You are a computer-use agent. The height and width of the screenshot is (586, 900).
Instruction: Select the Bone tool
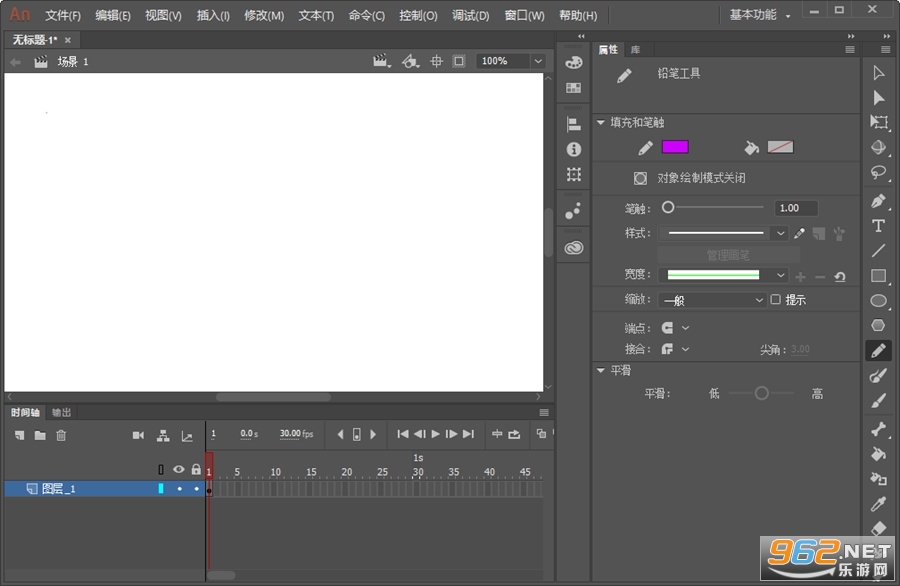(878, 429)
